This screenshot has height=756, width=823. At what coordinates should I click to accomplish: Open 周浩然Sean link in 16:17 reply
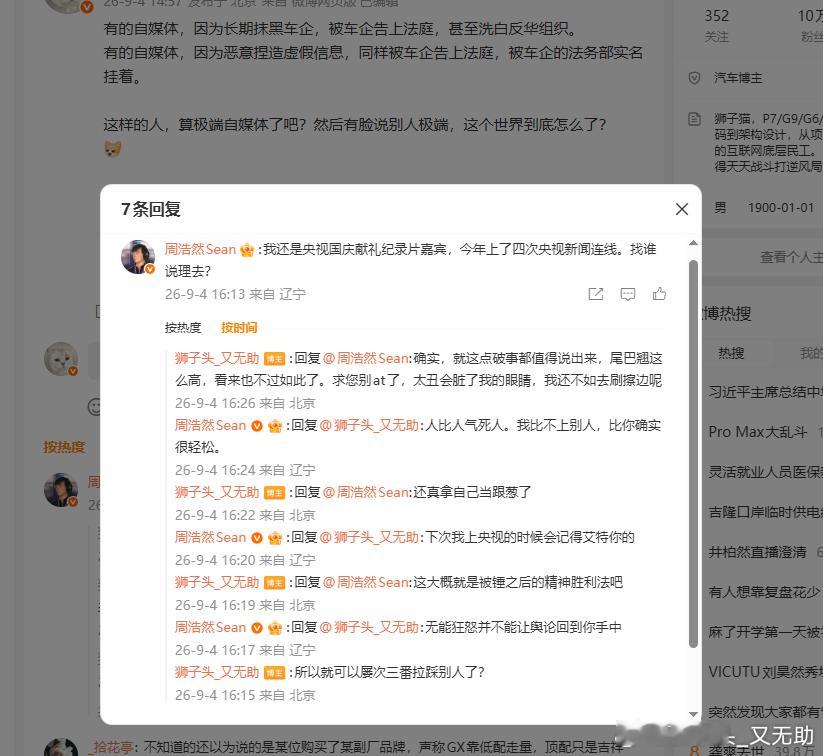210,627
